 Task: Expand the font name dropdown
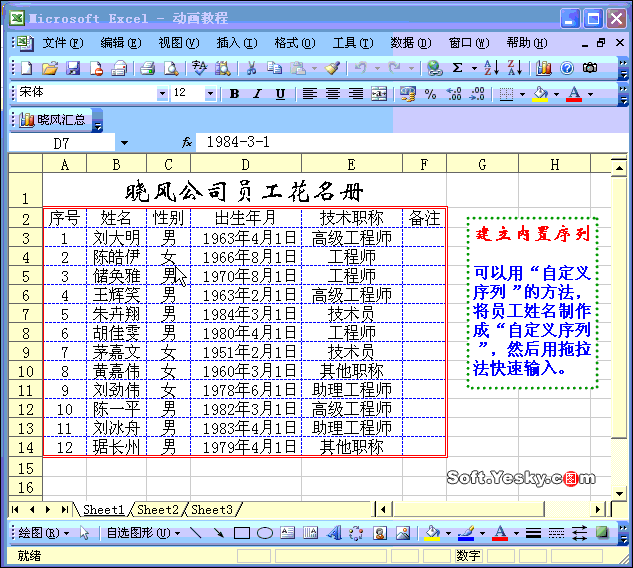[162, 94]
